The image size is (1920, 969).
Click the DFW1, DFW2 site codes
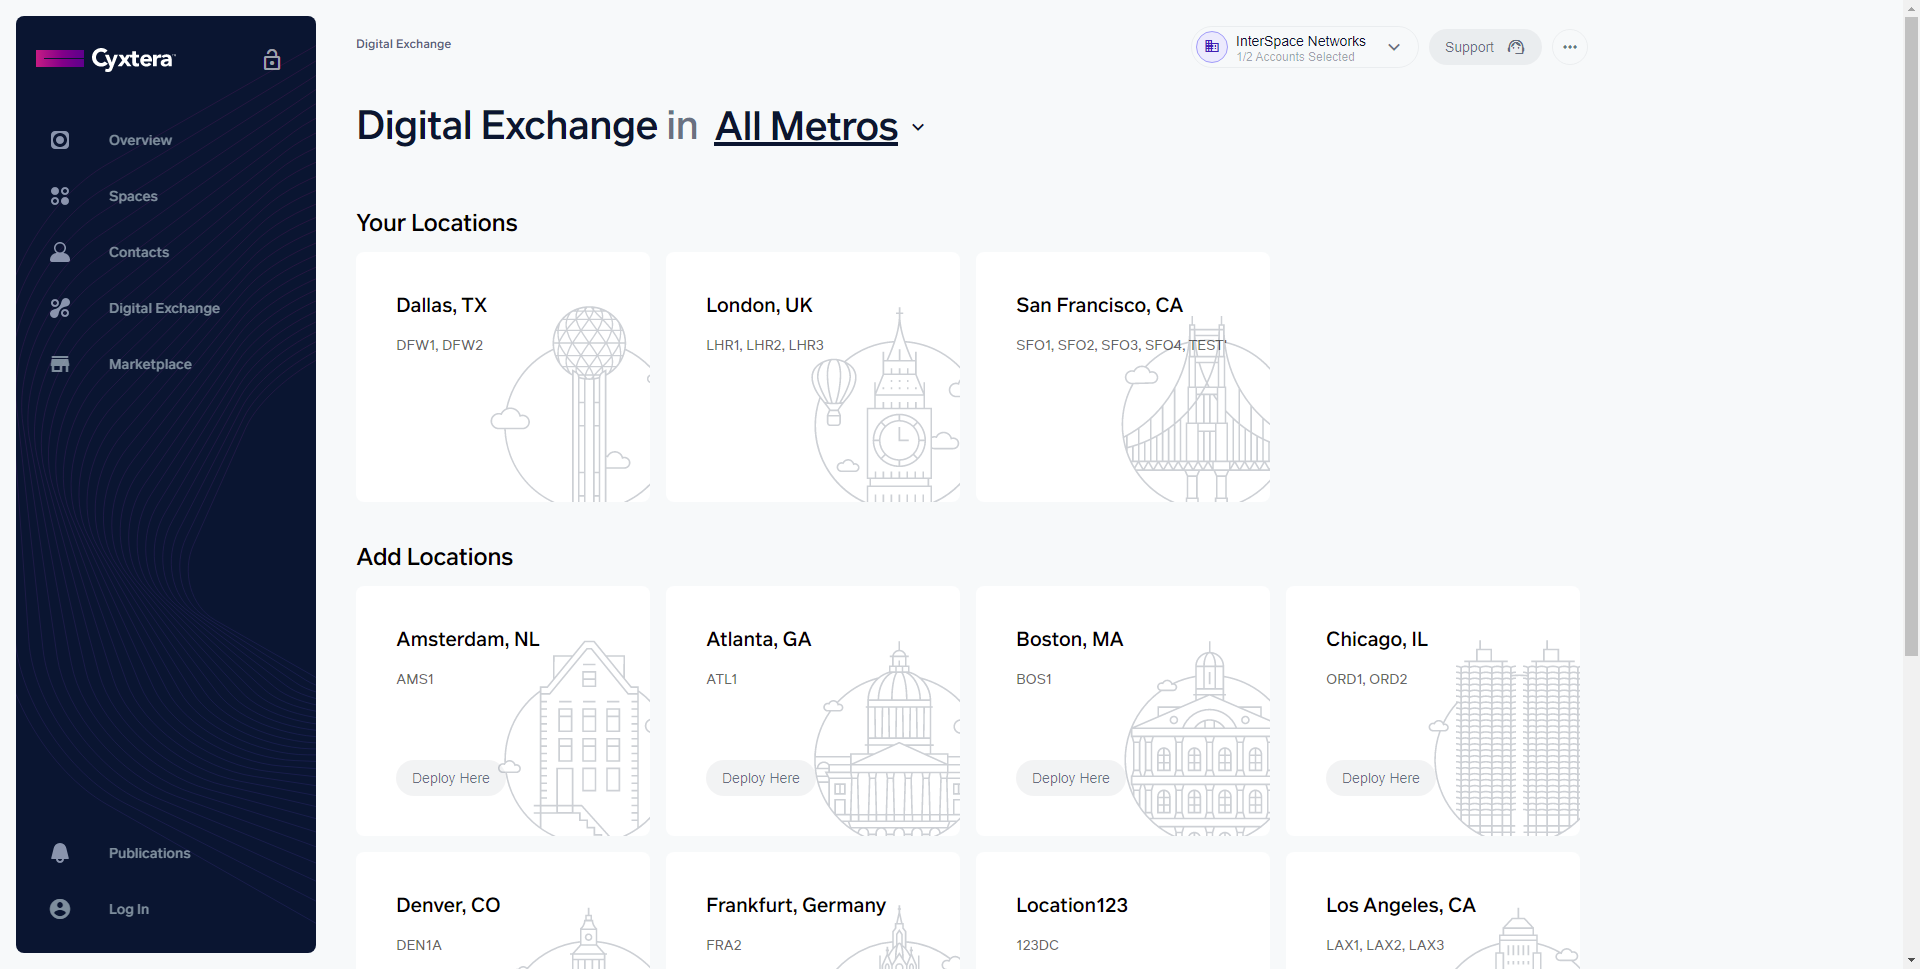click(x=439, y=345)
